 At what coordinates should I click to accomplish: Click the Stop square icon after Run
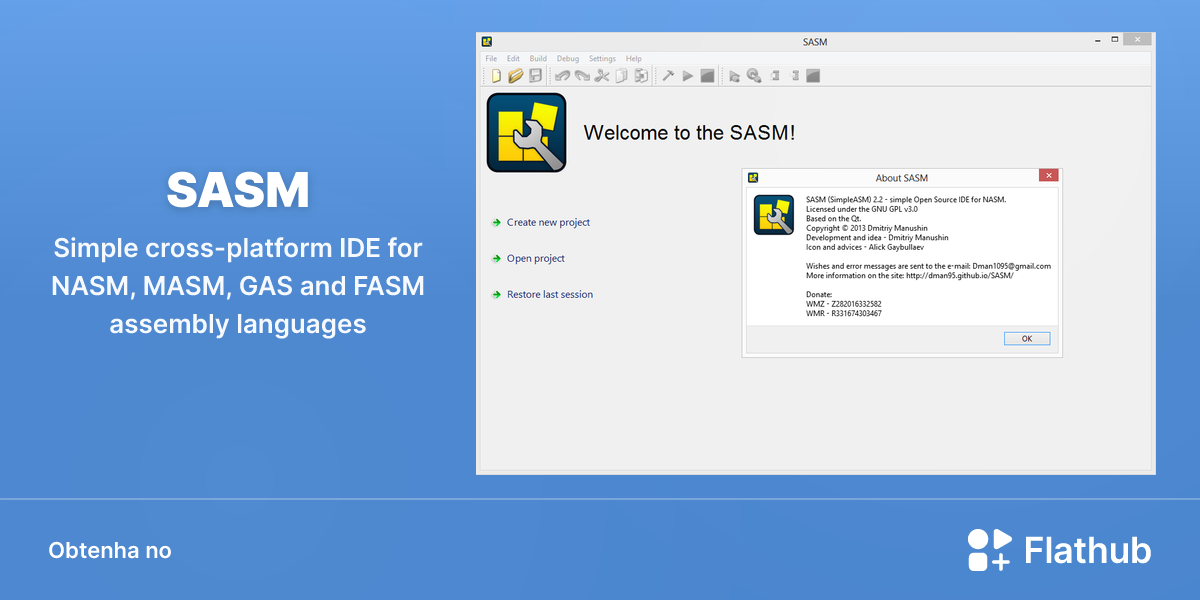(707, 75)
